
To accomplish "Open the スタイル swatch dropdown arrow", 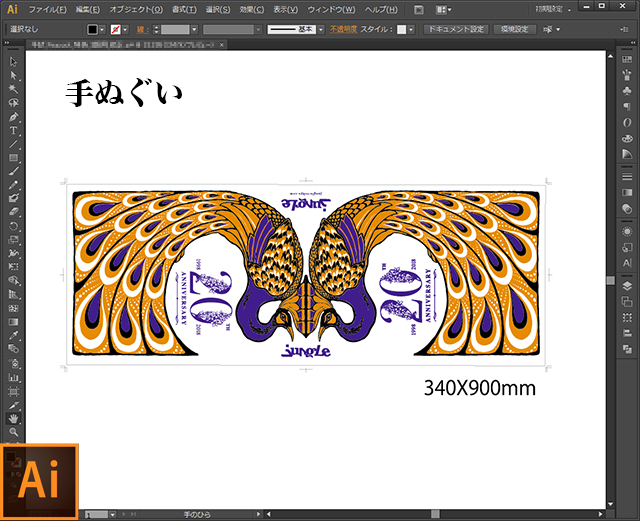I will [x=411, y=29].
